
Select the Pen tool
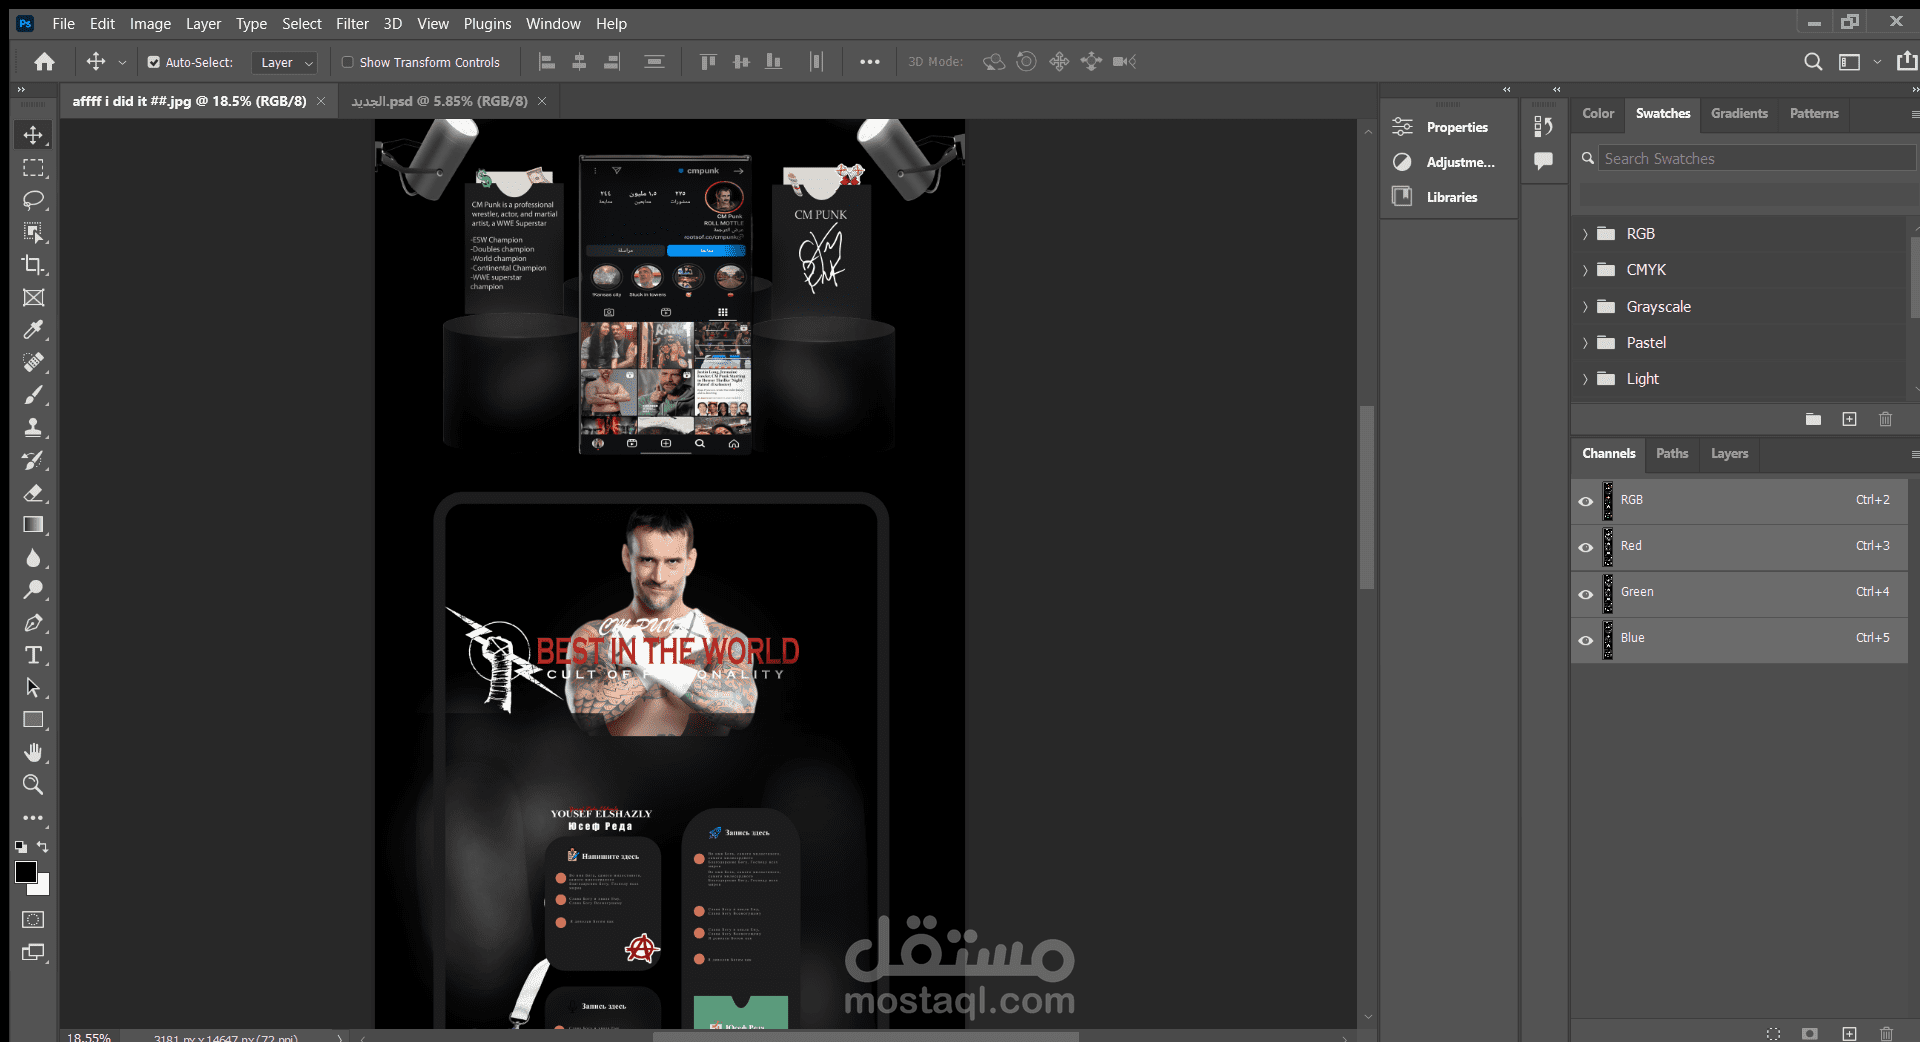tap(33, 622)
